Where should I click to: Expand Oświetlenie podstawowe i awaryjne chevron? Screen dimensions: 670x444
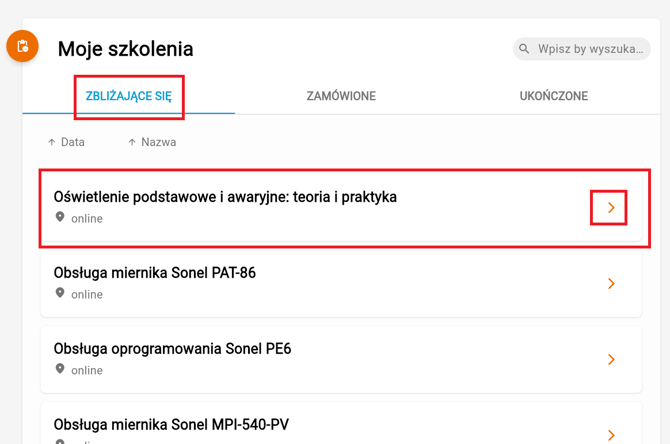[x=610, y=208]
